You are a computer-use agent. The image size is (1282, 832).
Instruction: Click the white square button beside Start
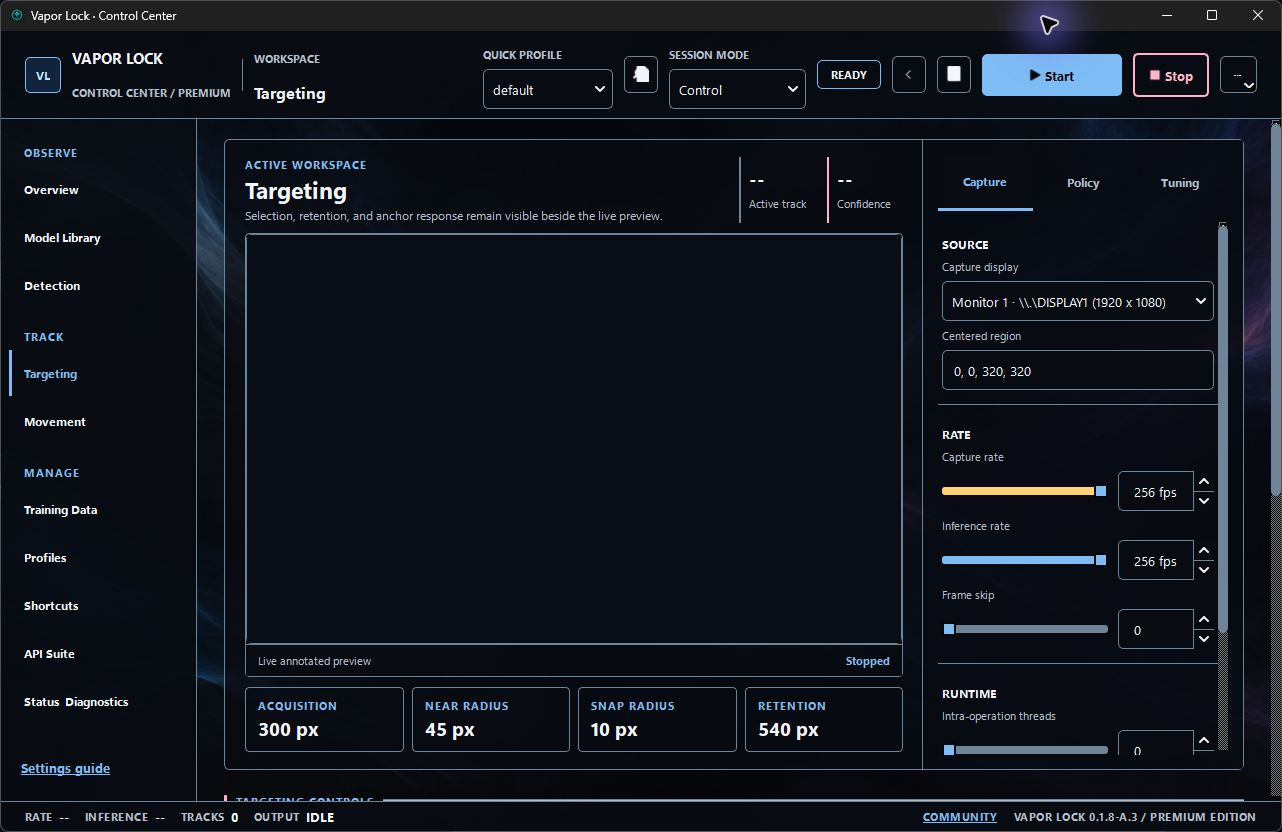(x=954, y=75)
